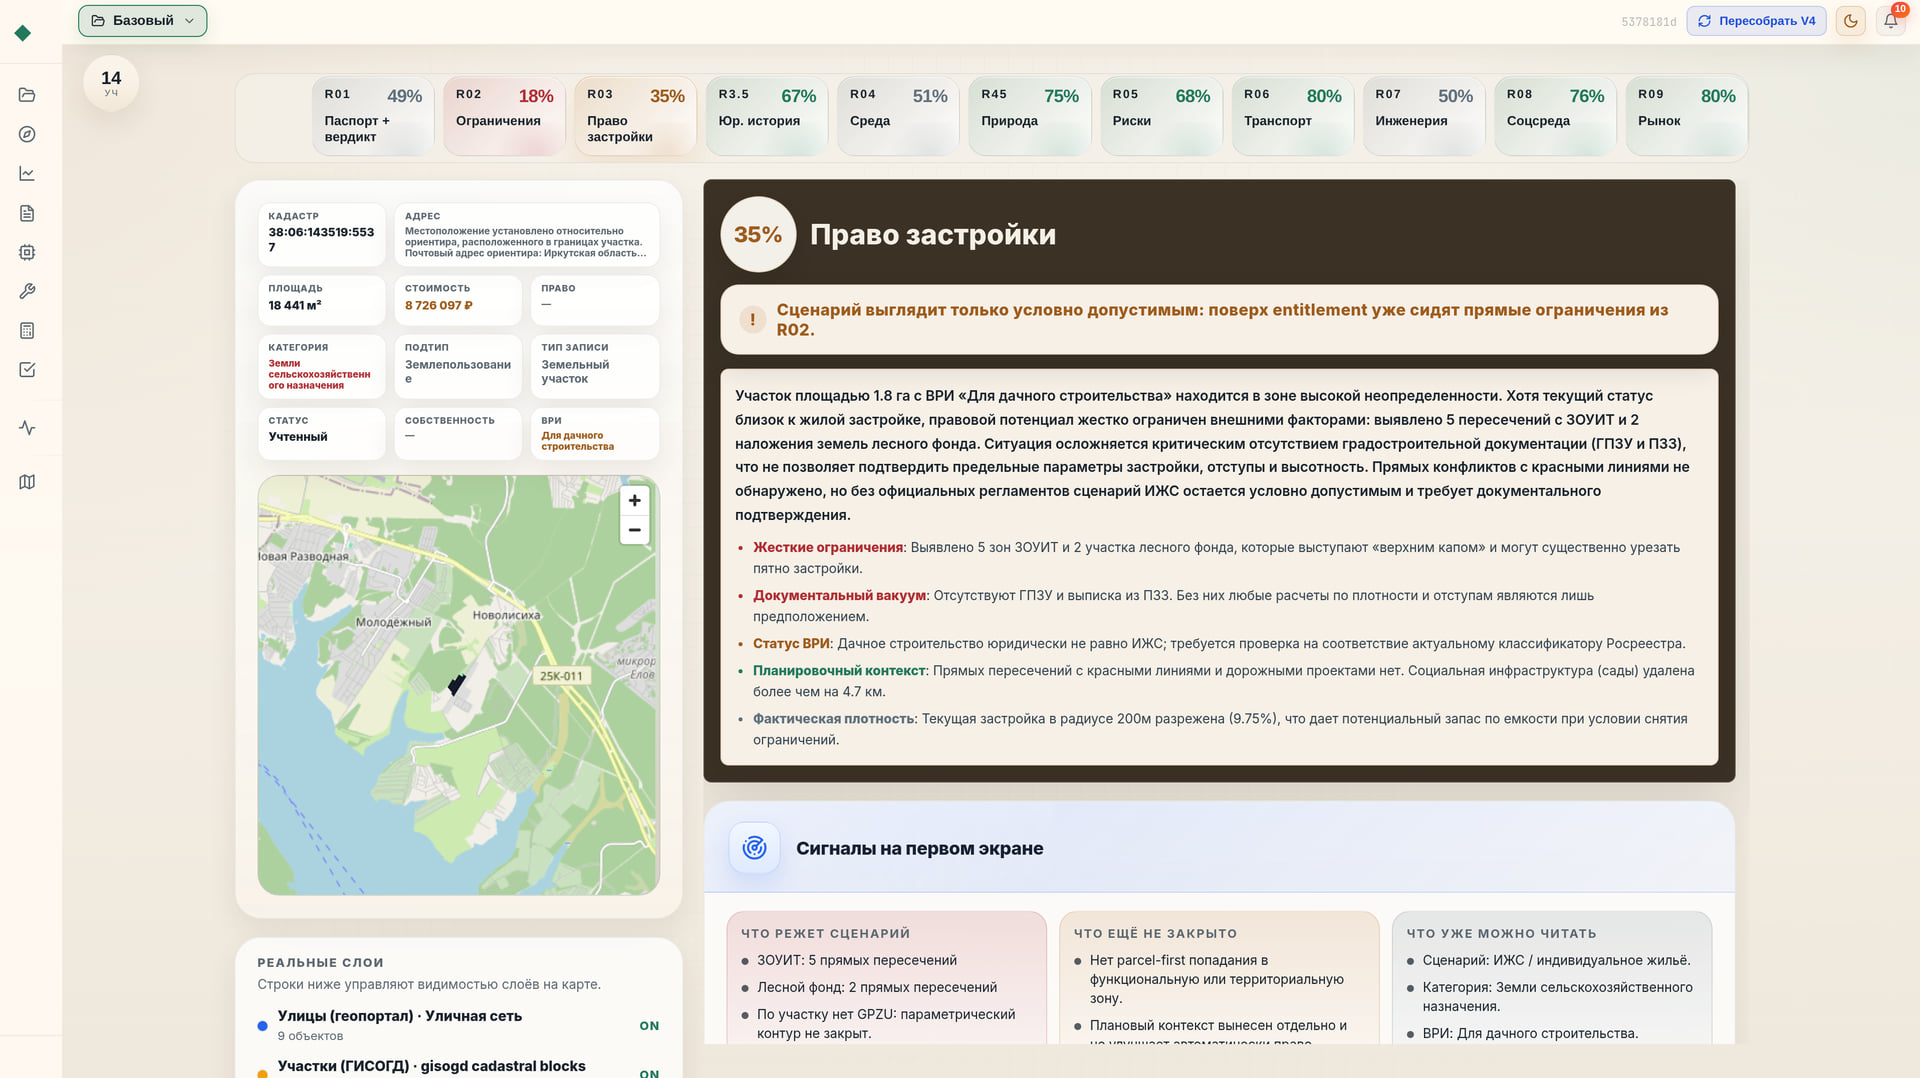Select R03 Право застройки tab
Viewport: 1920px width, 1078px height.
635,116
